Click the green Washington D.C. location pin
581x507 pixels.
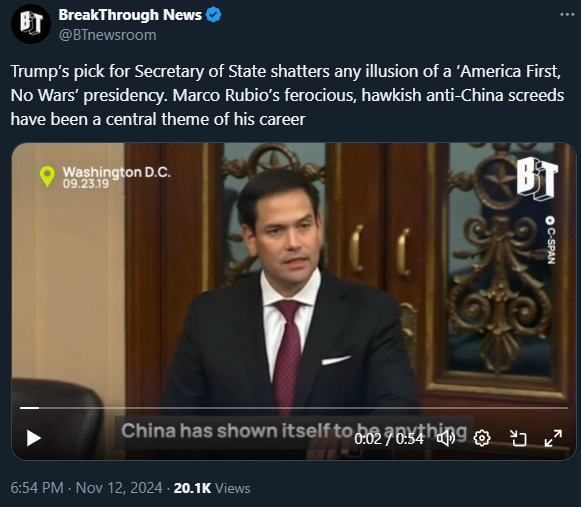47,176
